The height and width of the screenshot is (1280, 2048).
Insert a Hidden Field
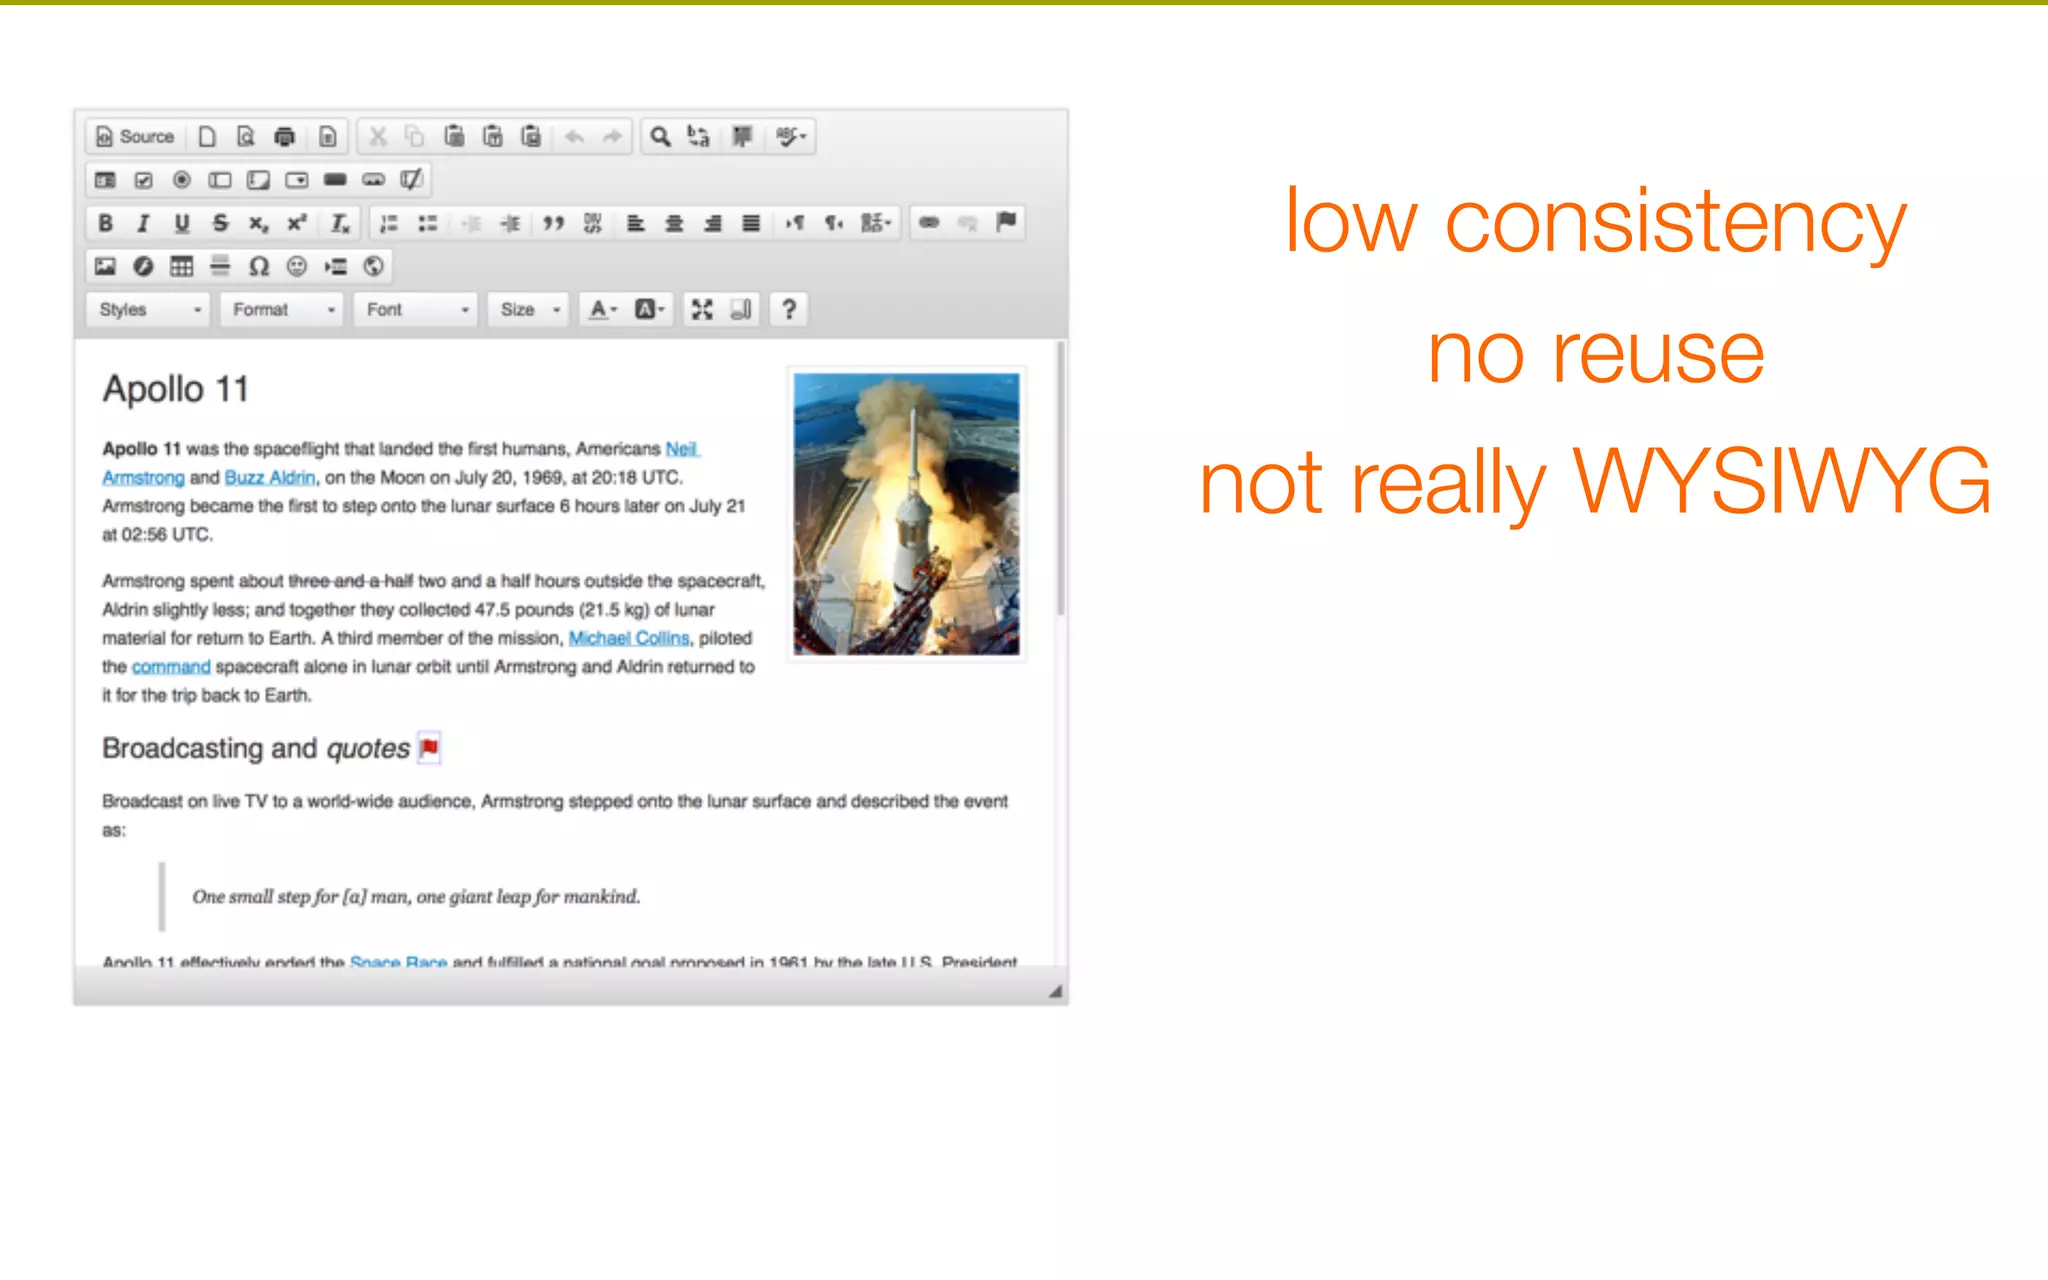click(412, 180)
